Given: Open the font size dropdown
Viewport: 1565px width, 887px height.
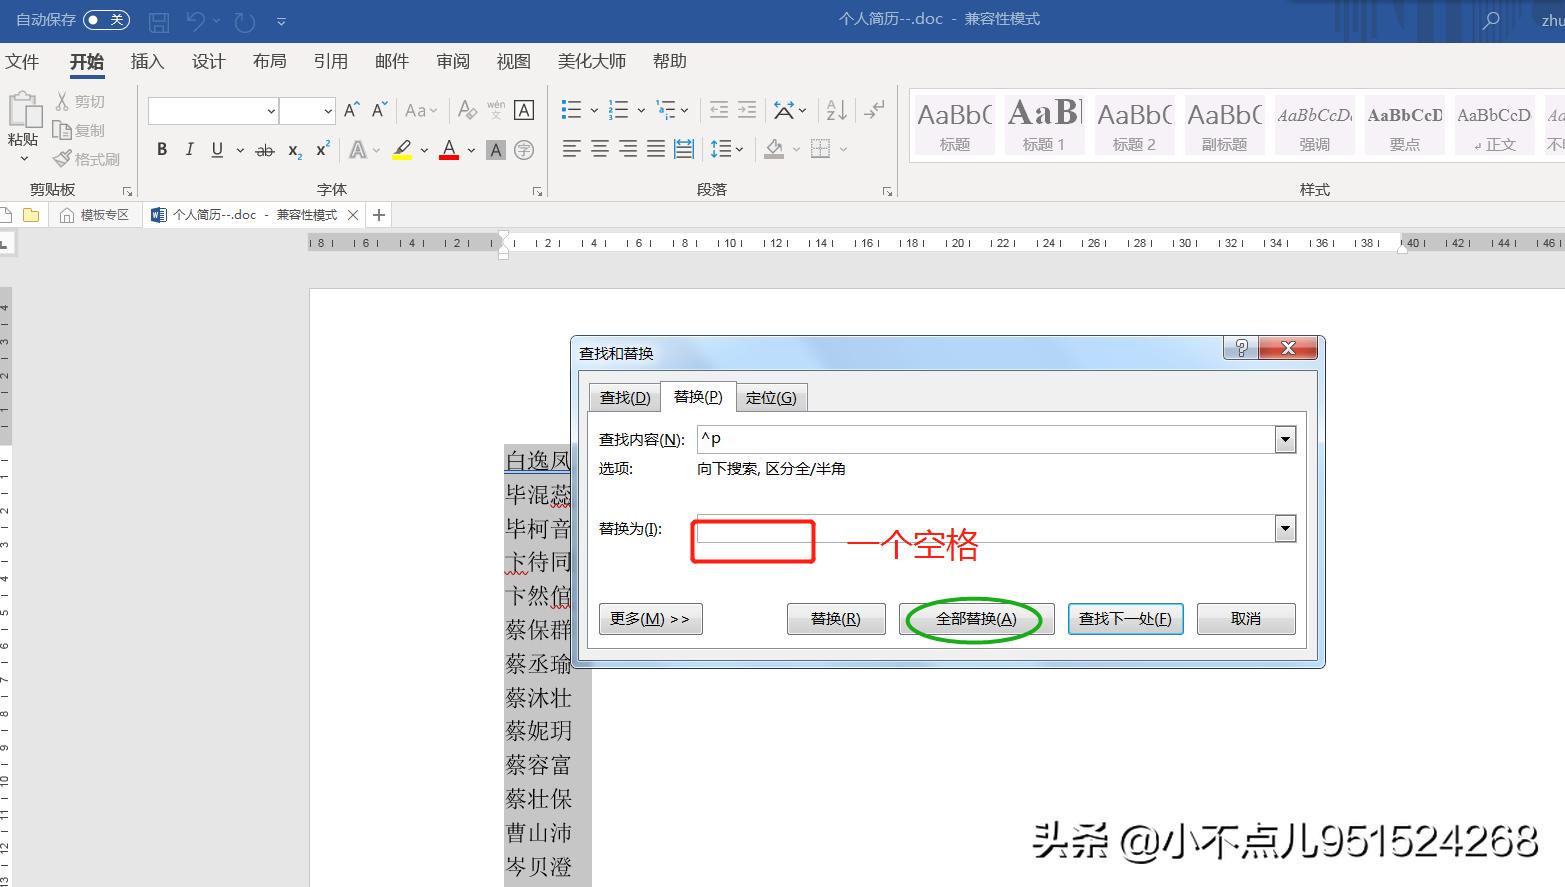Looking at the screenshot, I should [x=328, y=110].
